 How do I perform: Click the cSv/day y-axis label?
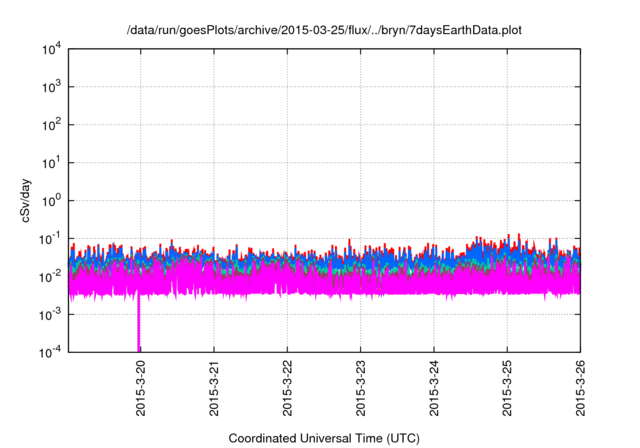25,201
